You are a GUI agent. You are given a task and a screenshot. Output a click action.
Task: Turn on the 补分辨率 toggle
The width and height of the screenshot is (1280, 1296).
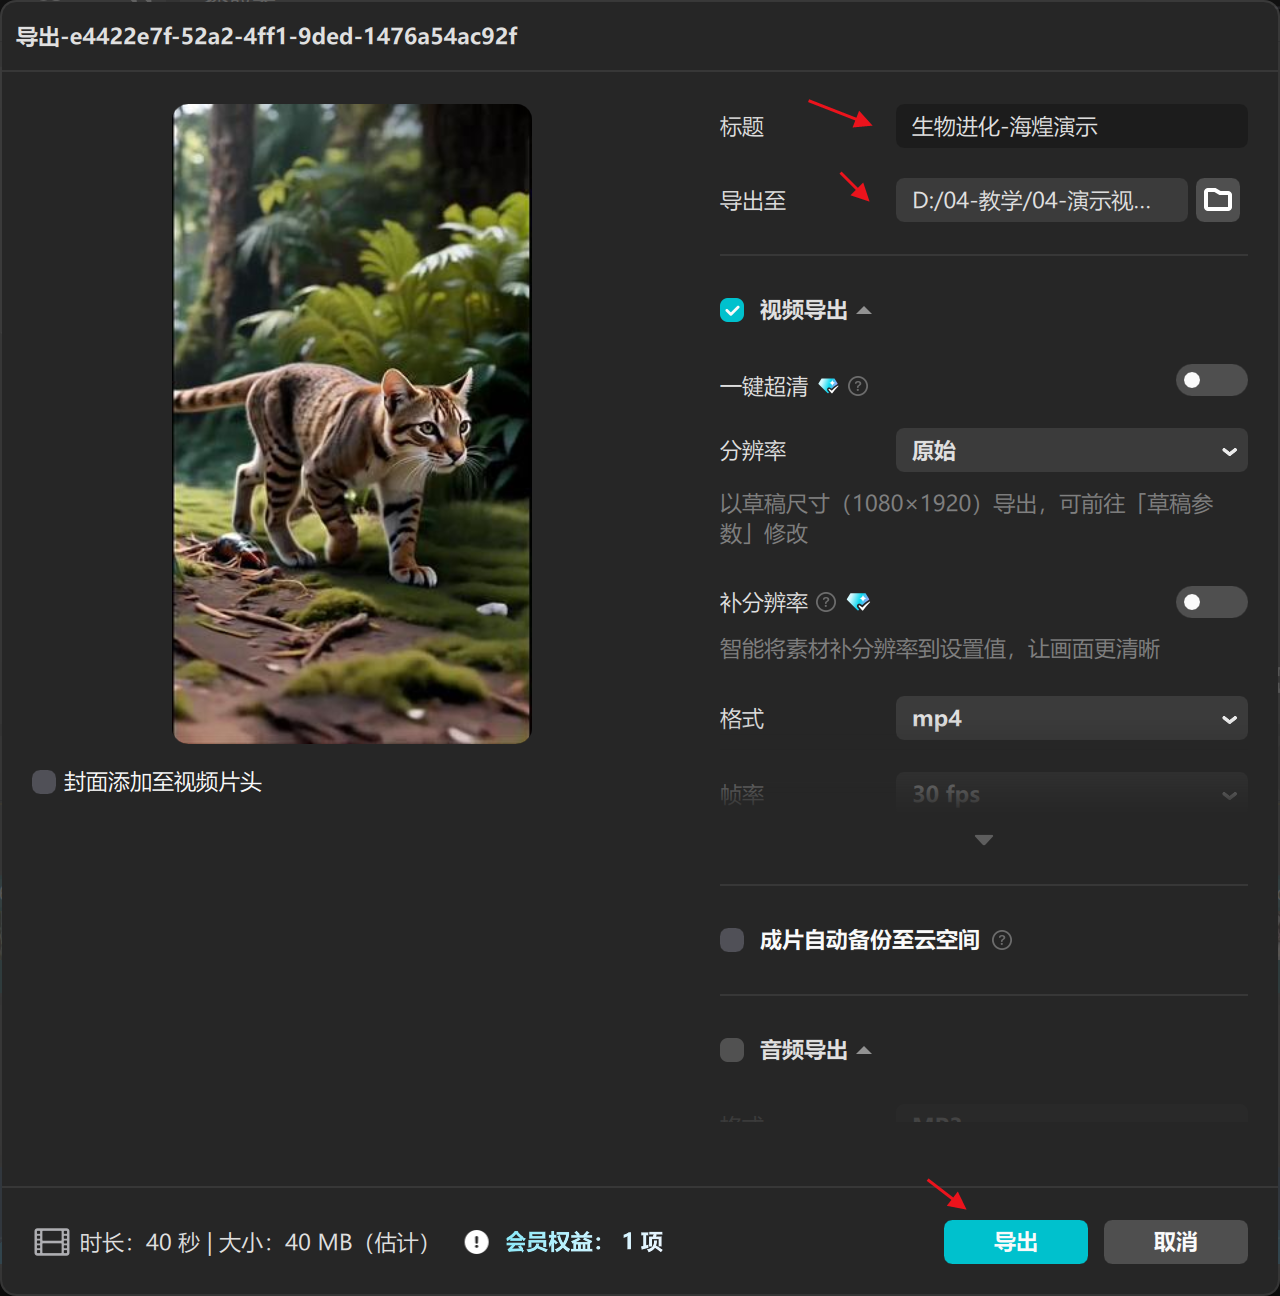pos(1211,602)
